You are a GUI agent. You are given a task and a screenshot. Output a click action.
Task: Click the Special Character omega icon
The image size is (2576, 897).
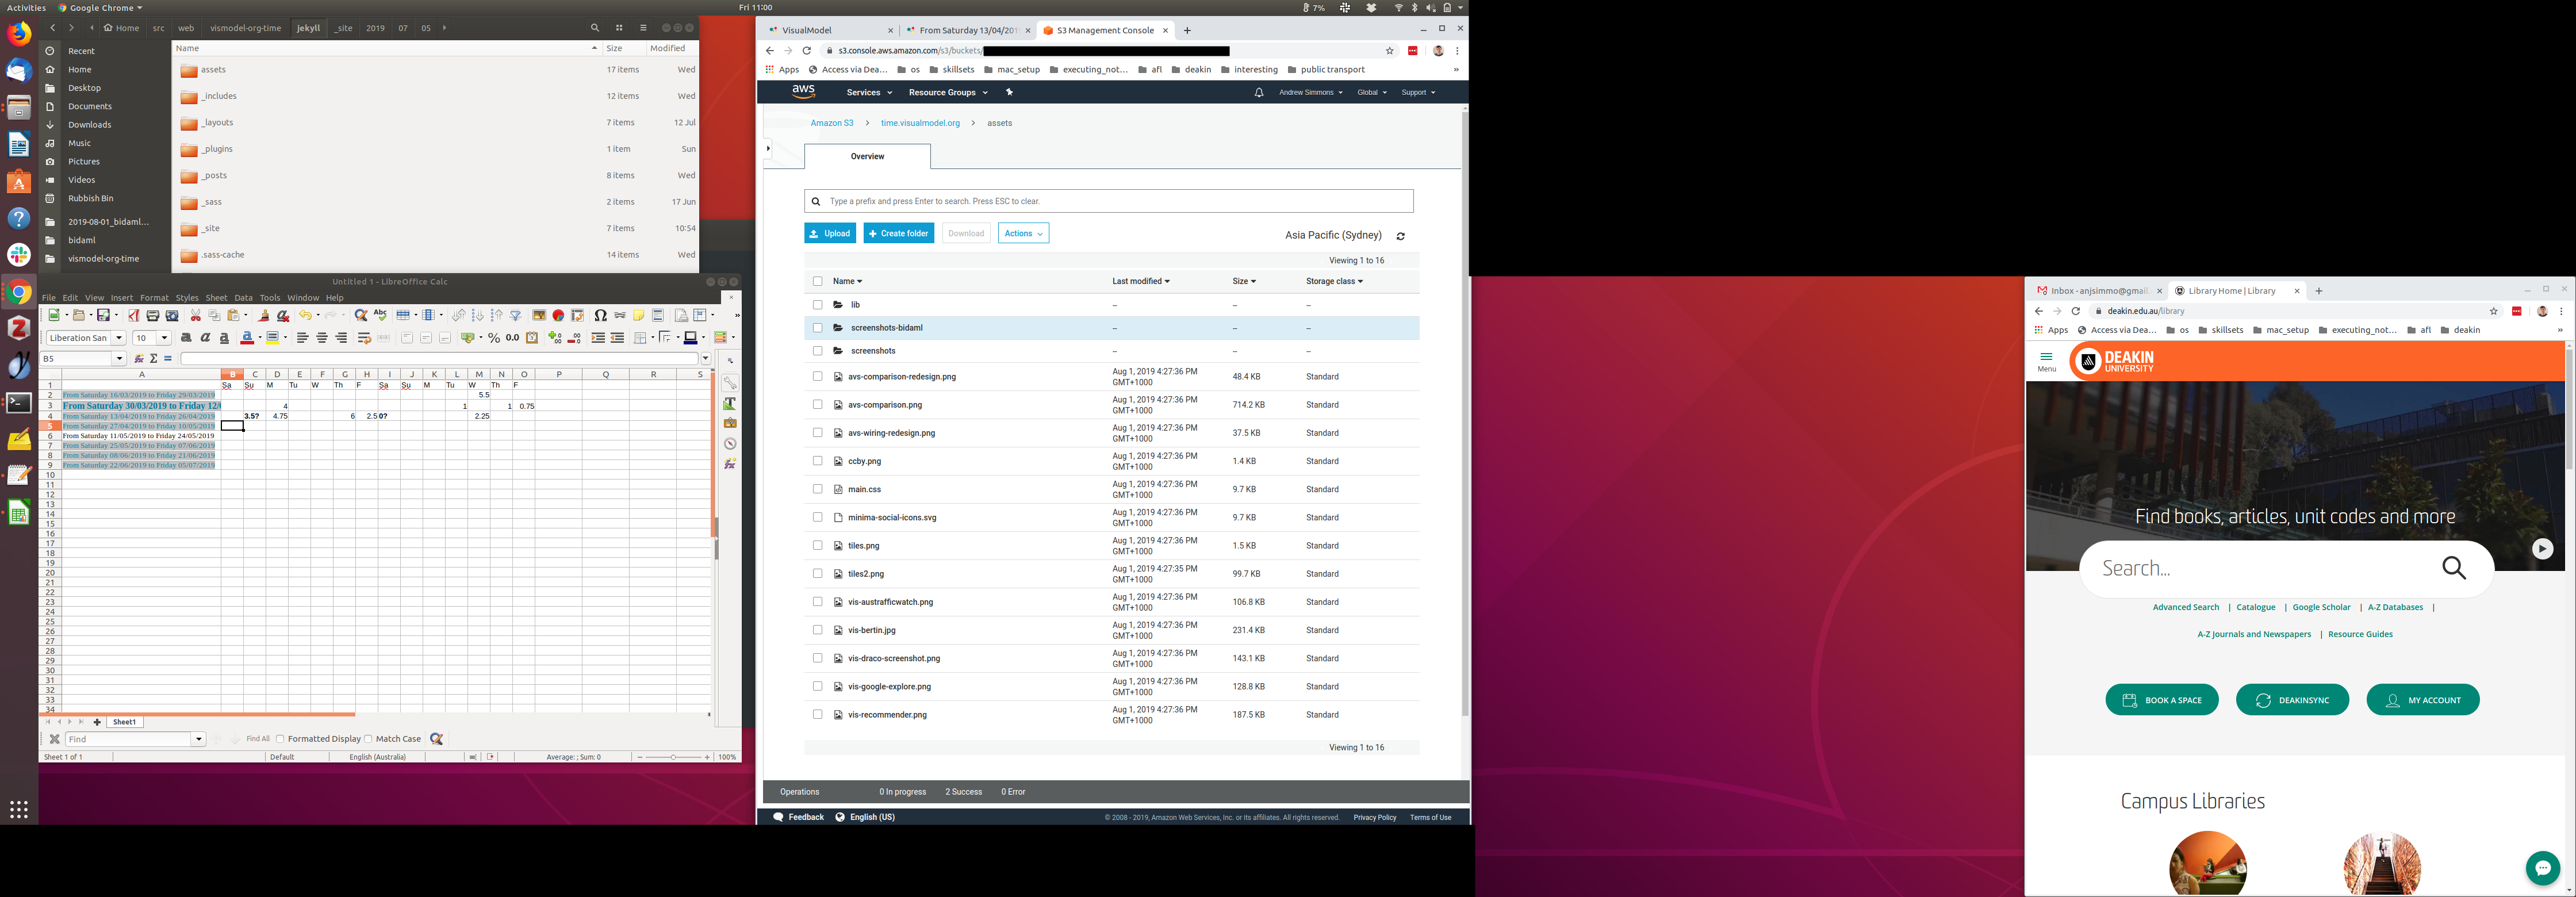pos(600,316)
